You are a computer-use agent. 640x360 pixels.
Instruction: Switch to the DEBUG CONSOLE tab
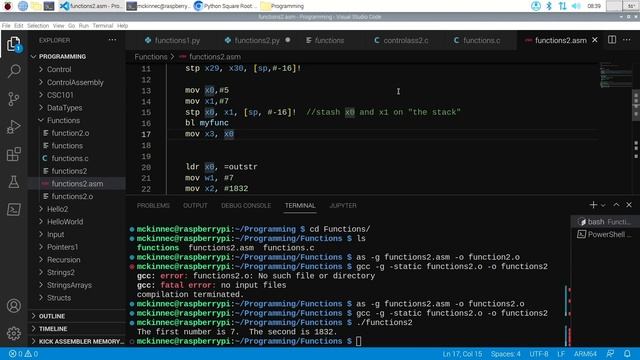246,206
